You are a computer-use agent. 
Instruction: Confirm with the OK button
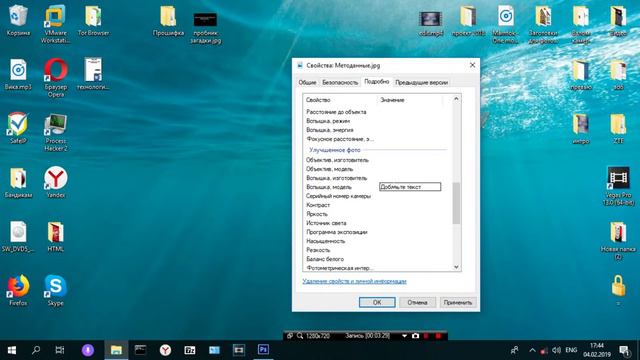click(377, 302)
